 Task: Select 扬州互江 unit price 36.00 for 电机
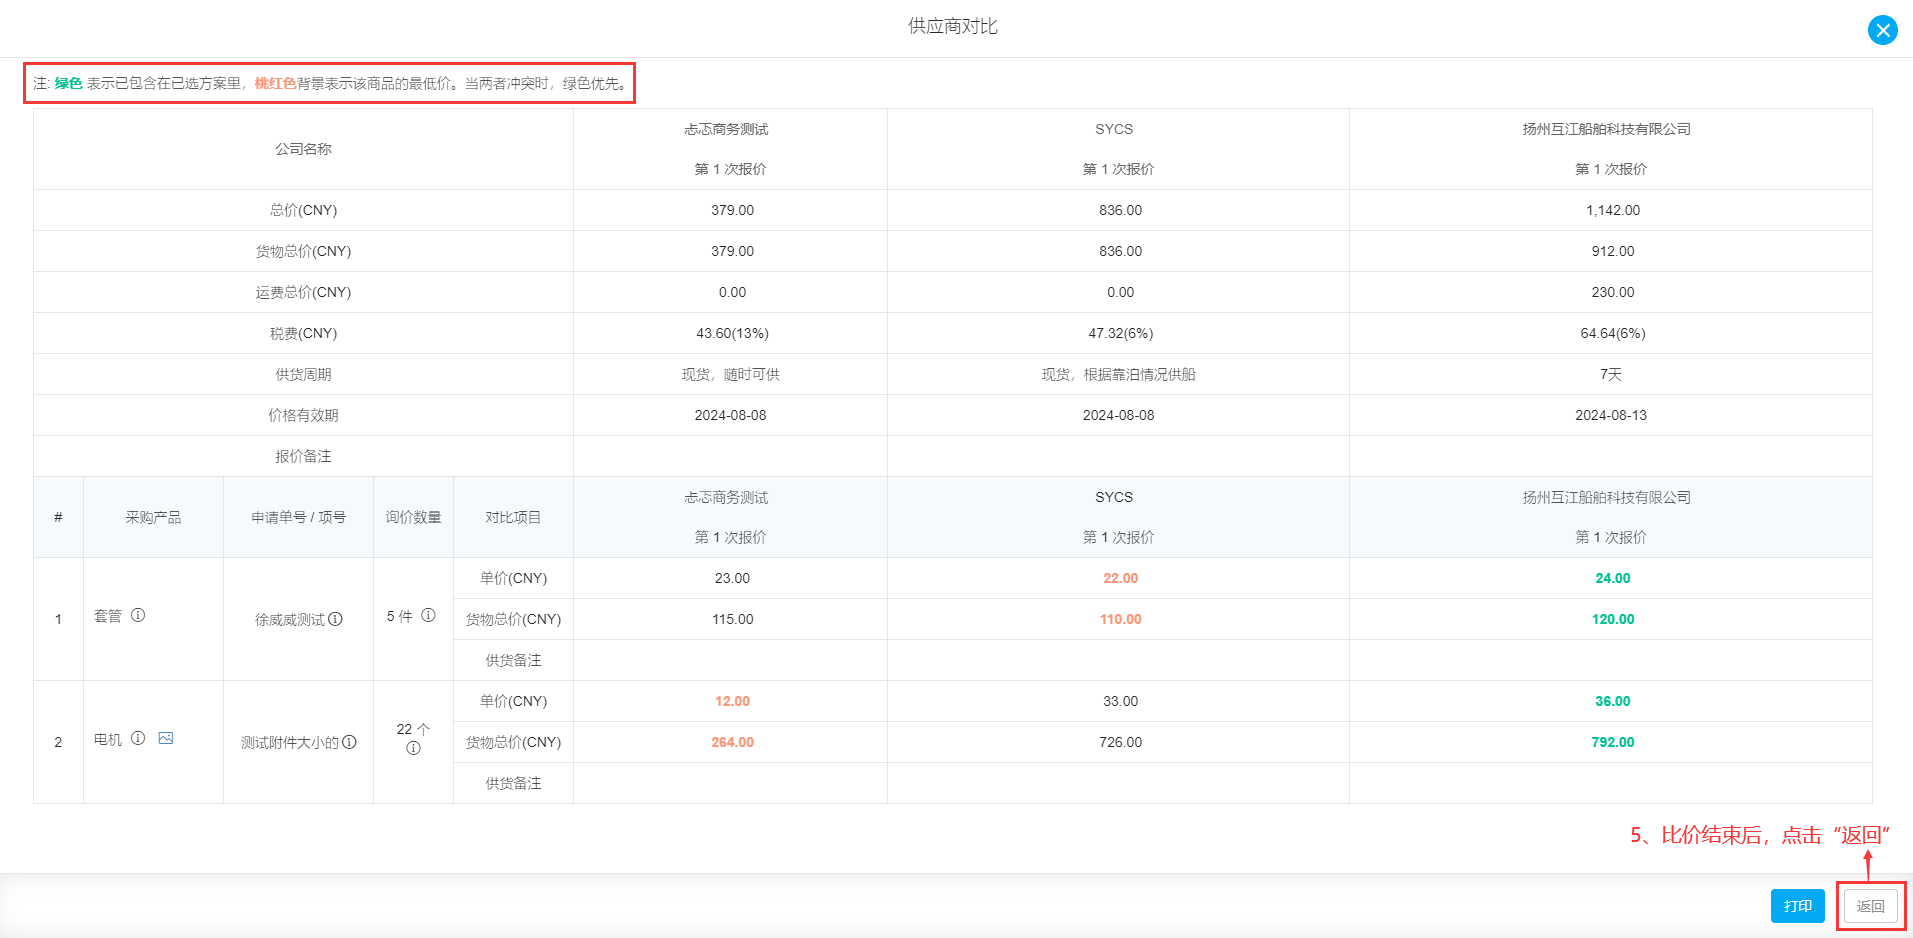1612,701
